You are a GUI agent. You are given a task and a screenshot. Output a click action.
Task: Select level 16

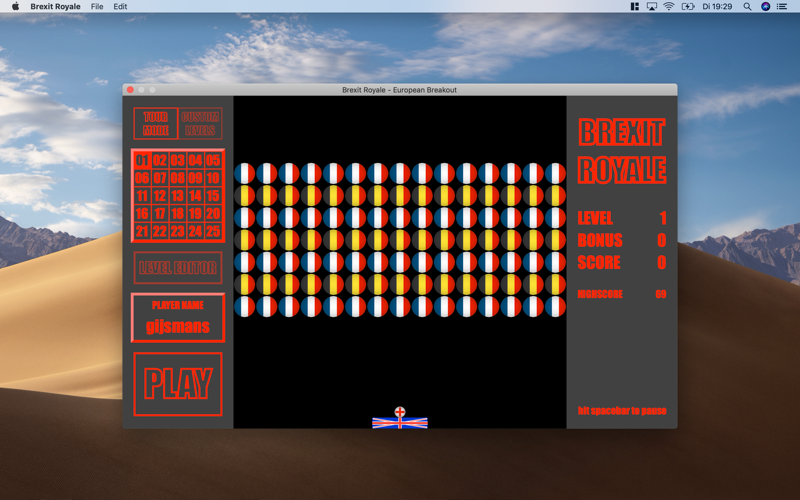pos(142,213)
